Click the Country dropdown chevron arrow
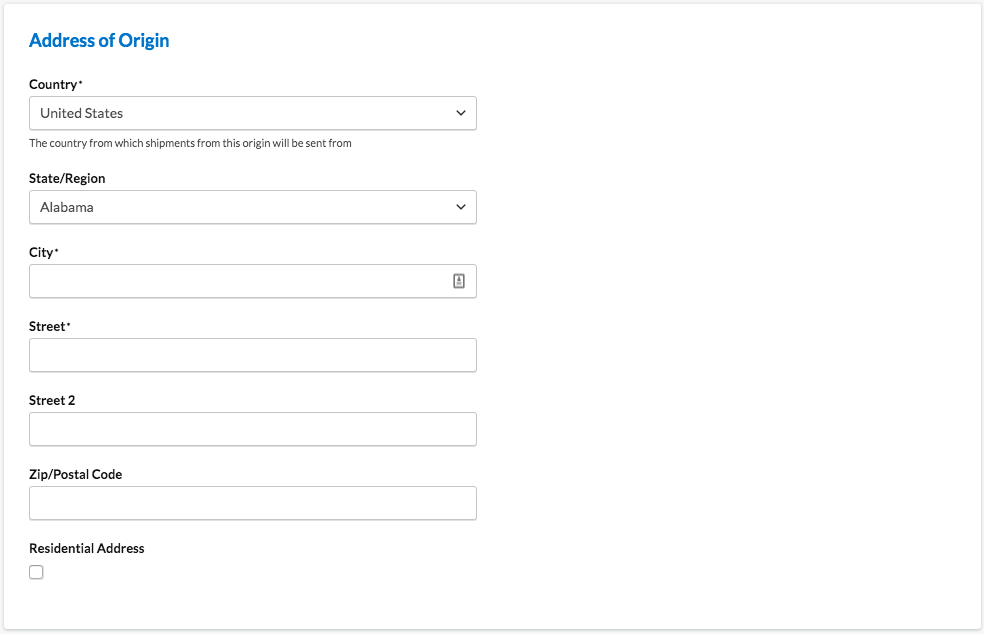Image resolution: width=984 pixels, height=634 pixels. 461,113
